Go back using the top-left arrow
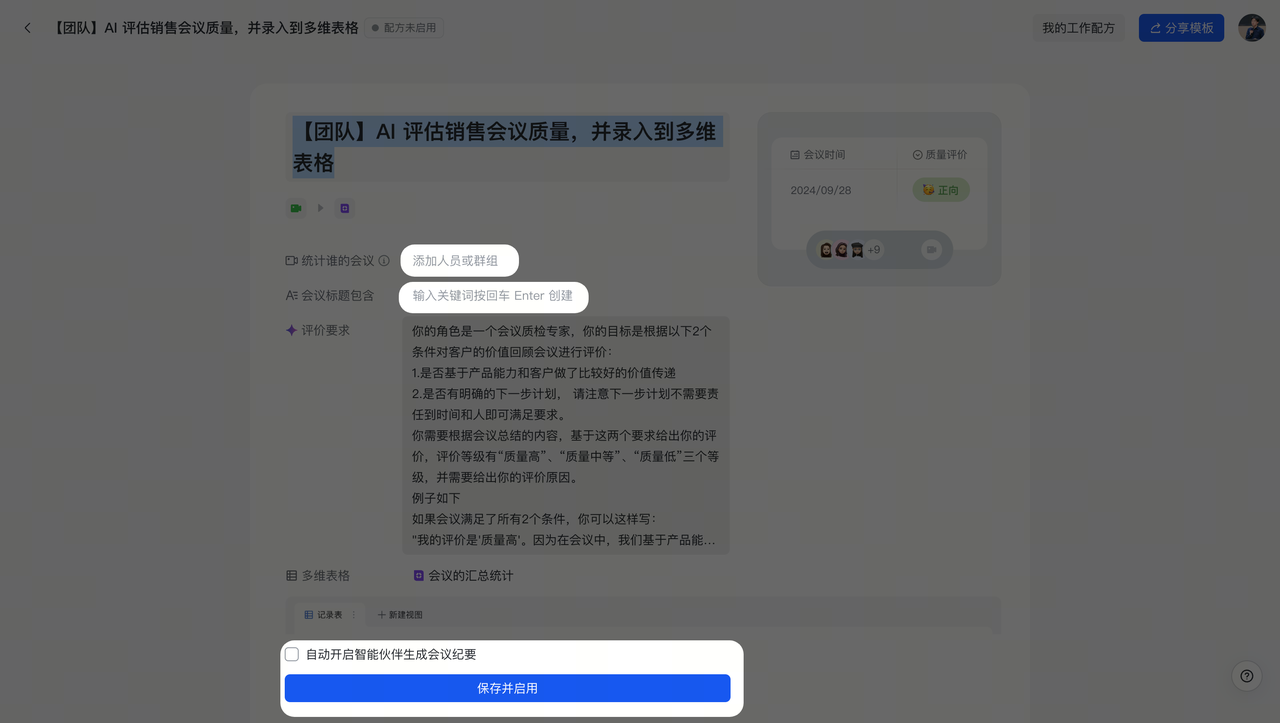Screen dimensions: 1280x723 coord(27,28)
